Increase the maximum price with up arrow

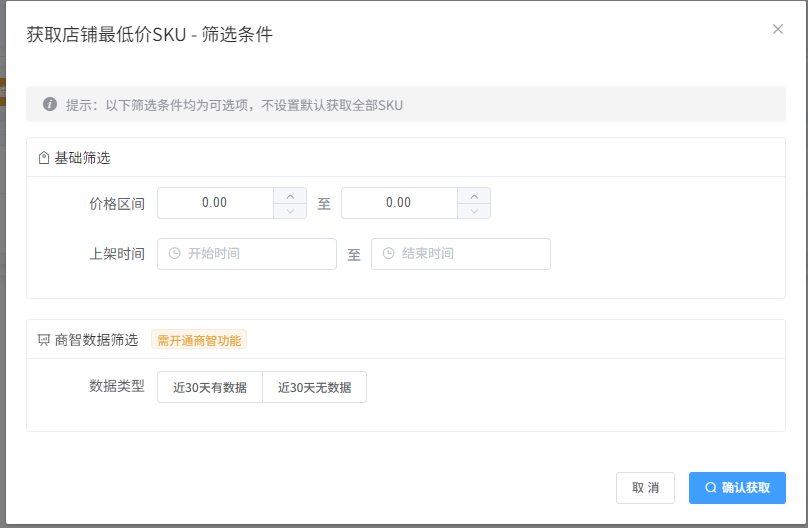click(474, 196)
